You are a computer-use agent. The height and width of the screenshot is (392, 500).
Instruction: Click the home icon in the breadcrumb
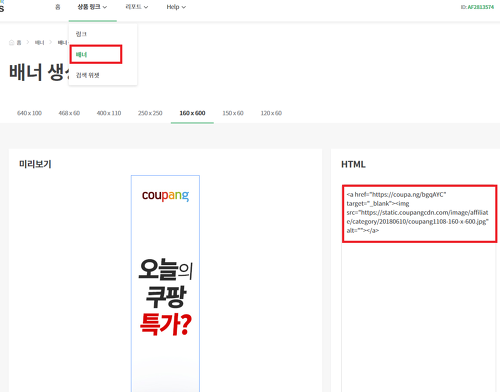pos(12,42)
